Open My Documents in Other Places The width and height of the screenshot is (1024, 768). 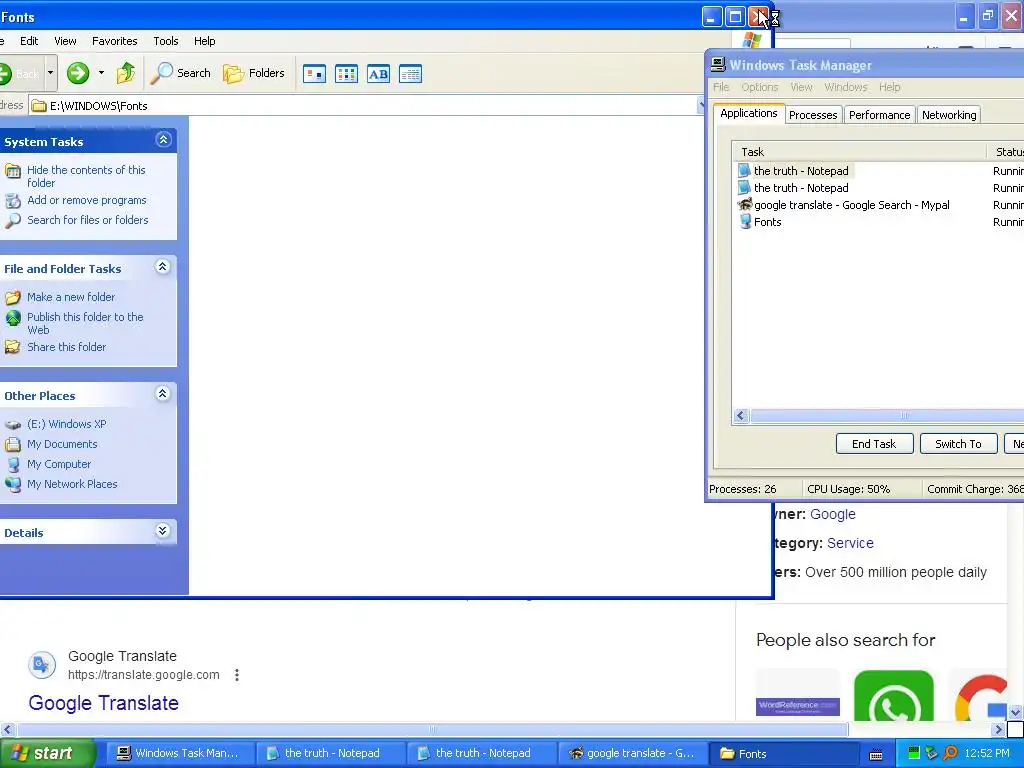(x=62, y=444)
